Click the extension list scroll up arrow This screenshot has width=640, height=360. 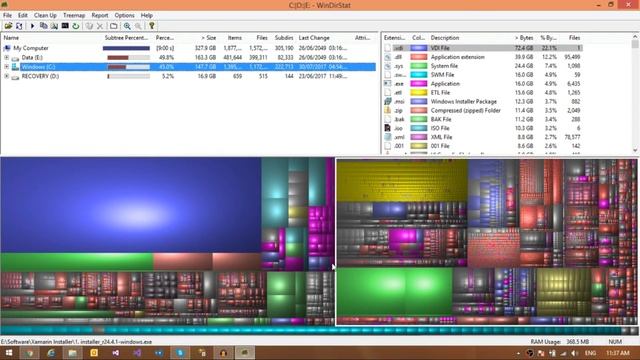[635, 37]
